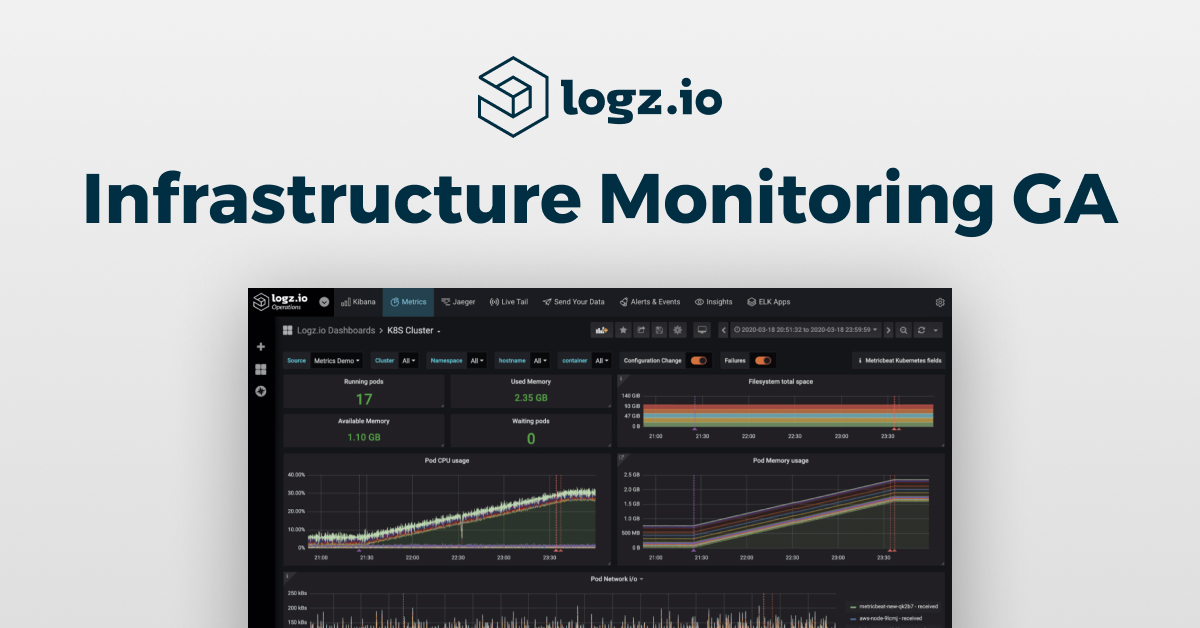The image size is (1200, 628).
Task: Click the Available Memory value 1.10 GB
Action: (x=363, y=437)
